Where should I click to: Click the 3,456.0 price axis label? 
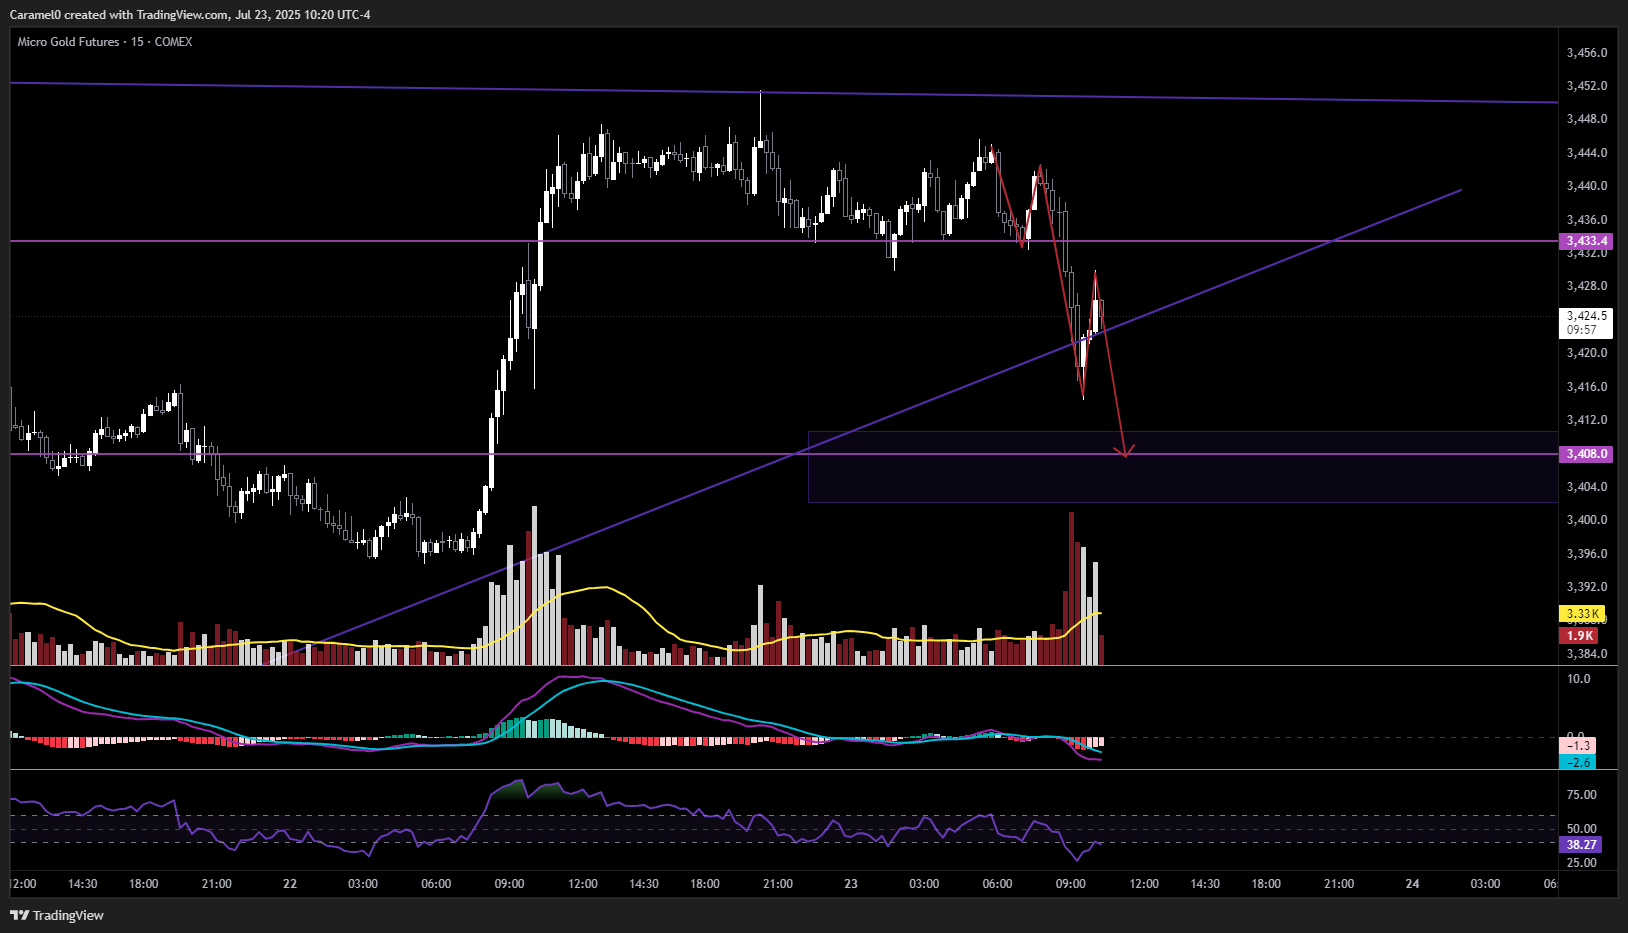coord(1587,53)
